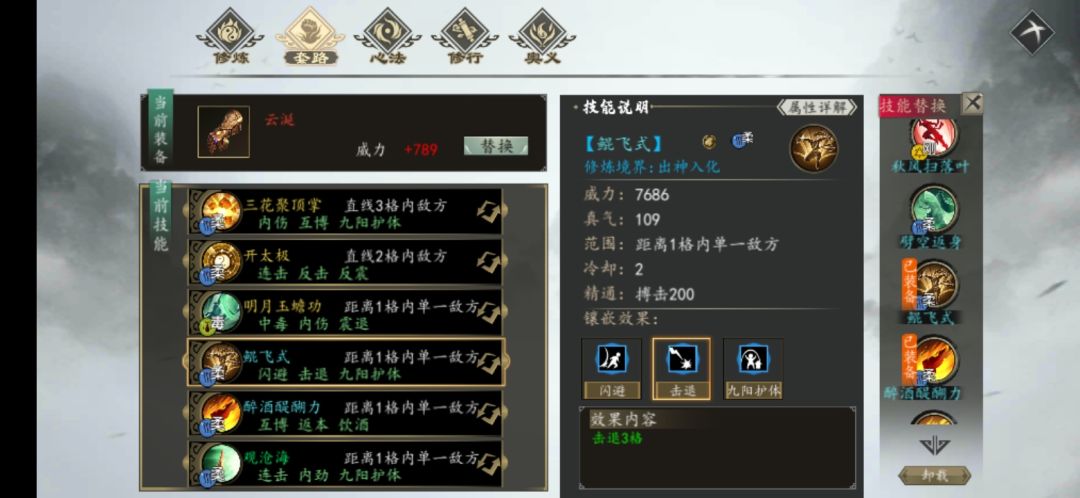This screenshot has width=1080, height=498.
Task: Click the 属性详解 button
Action: pos(817,107)
